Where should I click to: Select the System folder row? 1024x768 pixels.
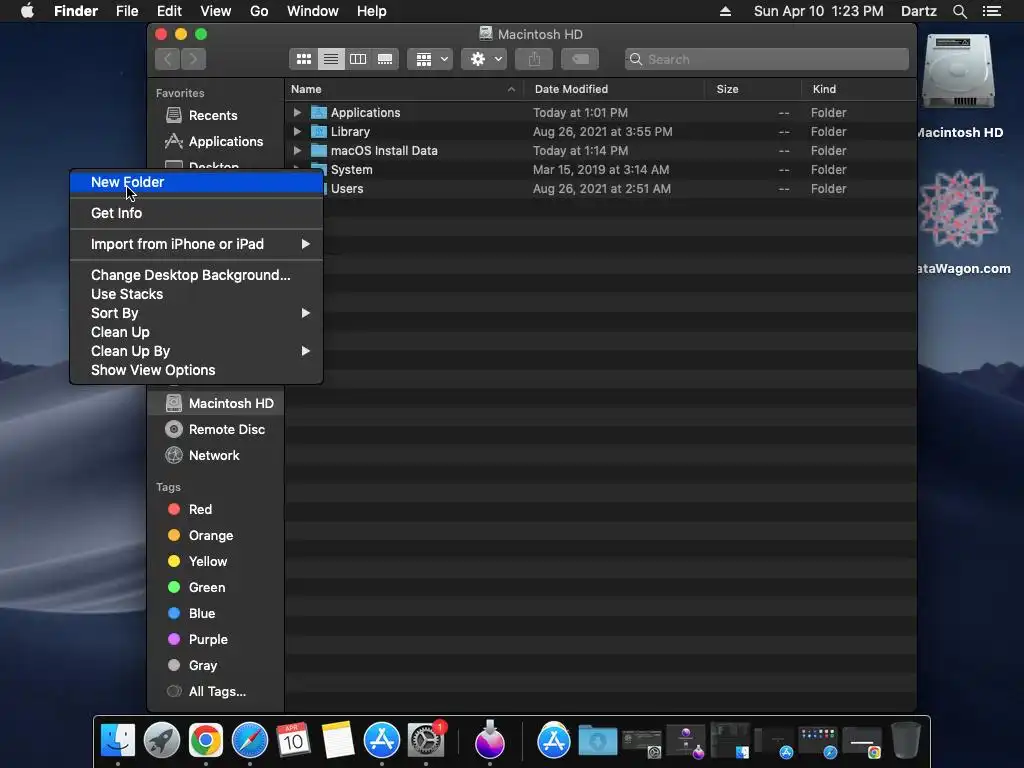tap(600, 170)
